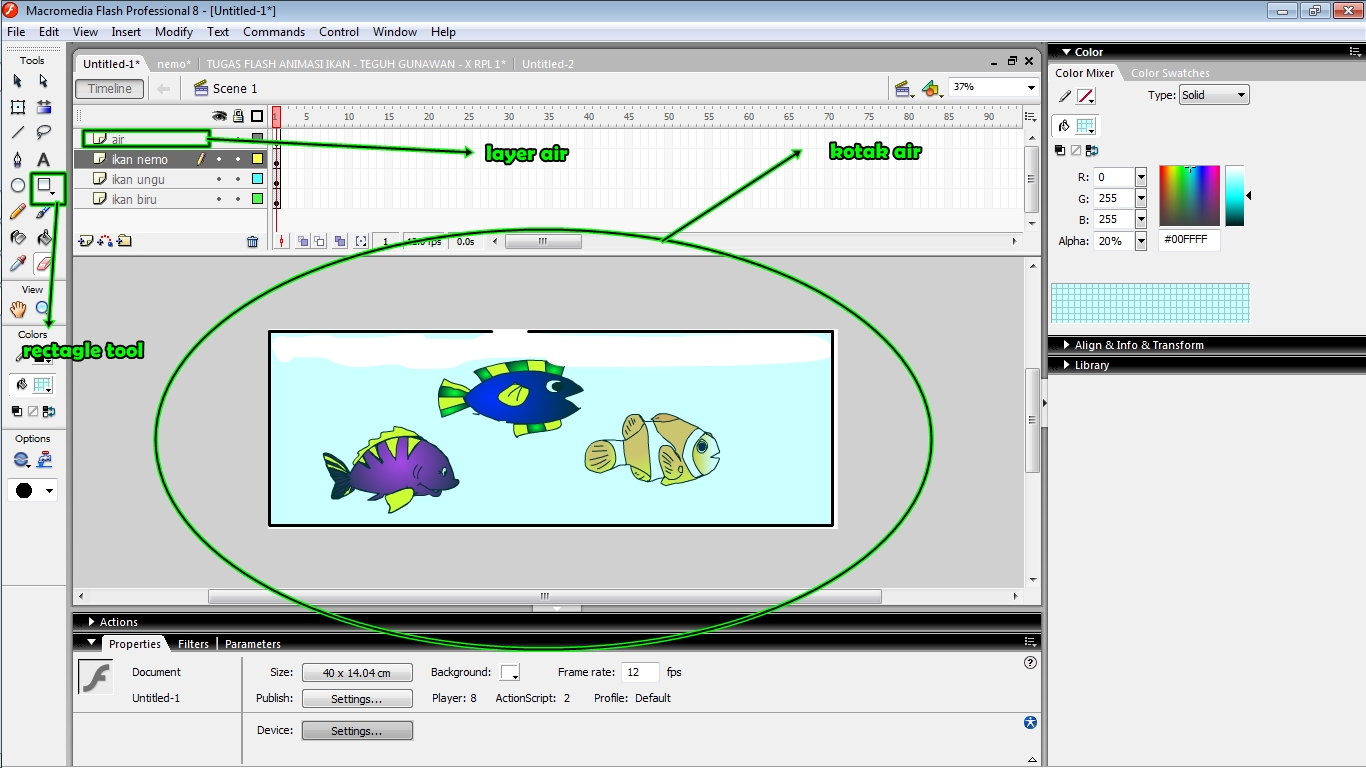
Task: Choose the Gradient Transform tool
Action: click(44, 107)
